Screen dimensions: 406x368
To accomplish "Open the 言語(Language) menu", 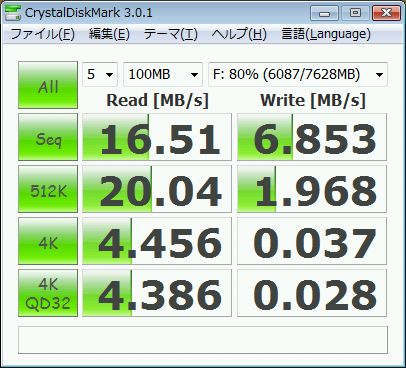I will point(326,34).
